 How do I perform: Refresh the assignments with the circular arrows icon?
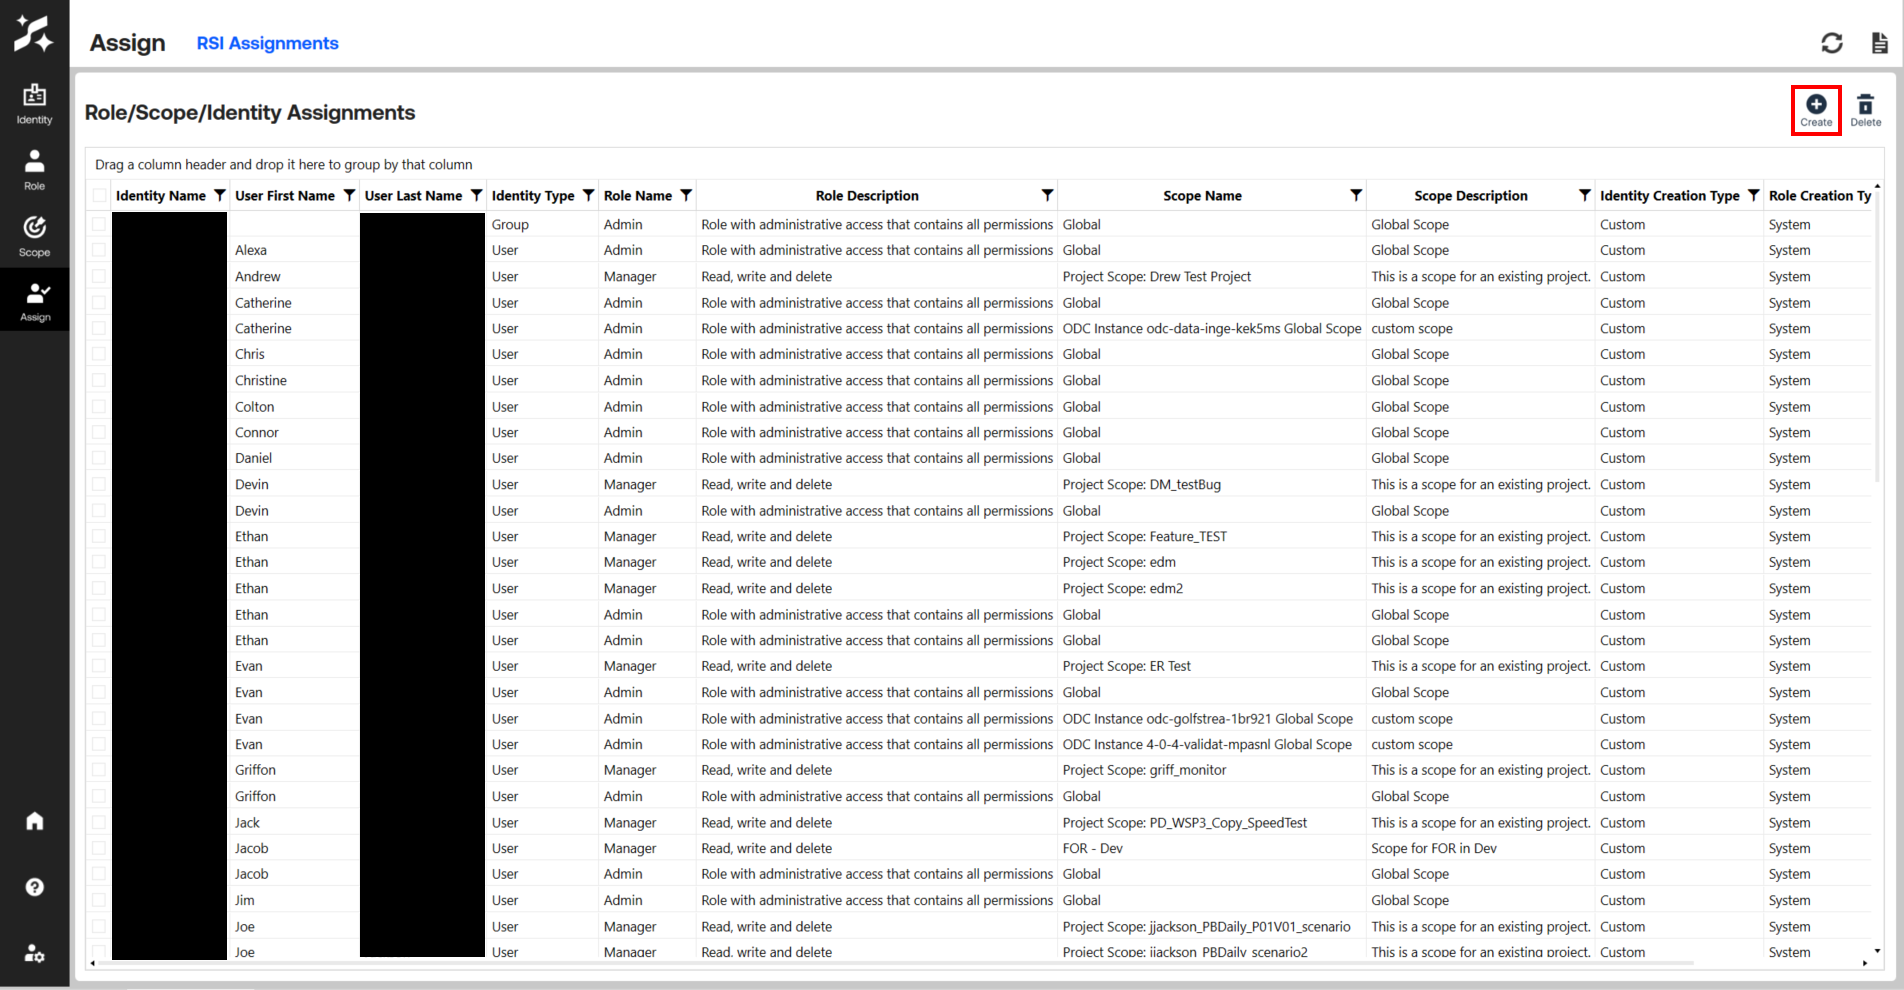(x=1832, y=43)
